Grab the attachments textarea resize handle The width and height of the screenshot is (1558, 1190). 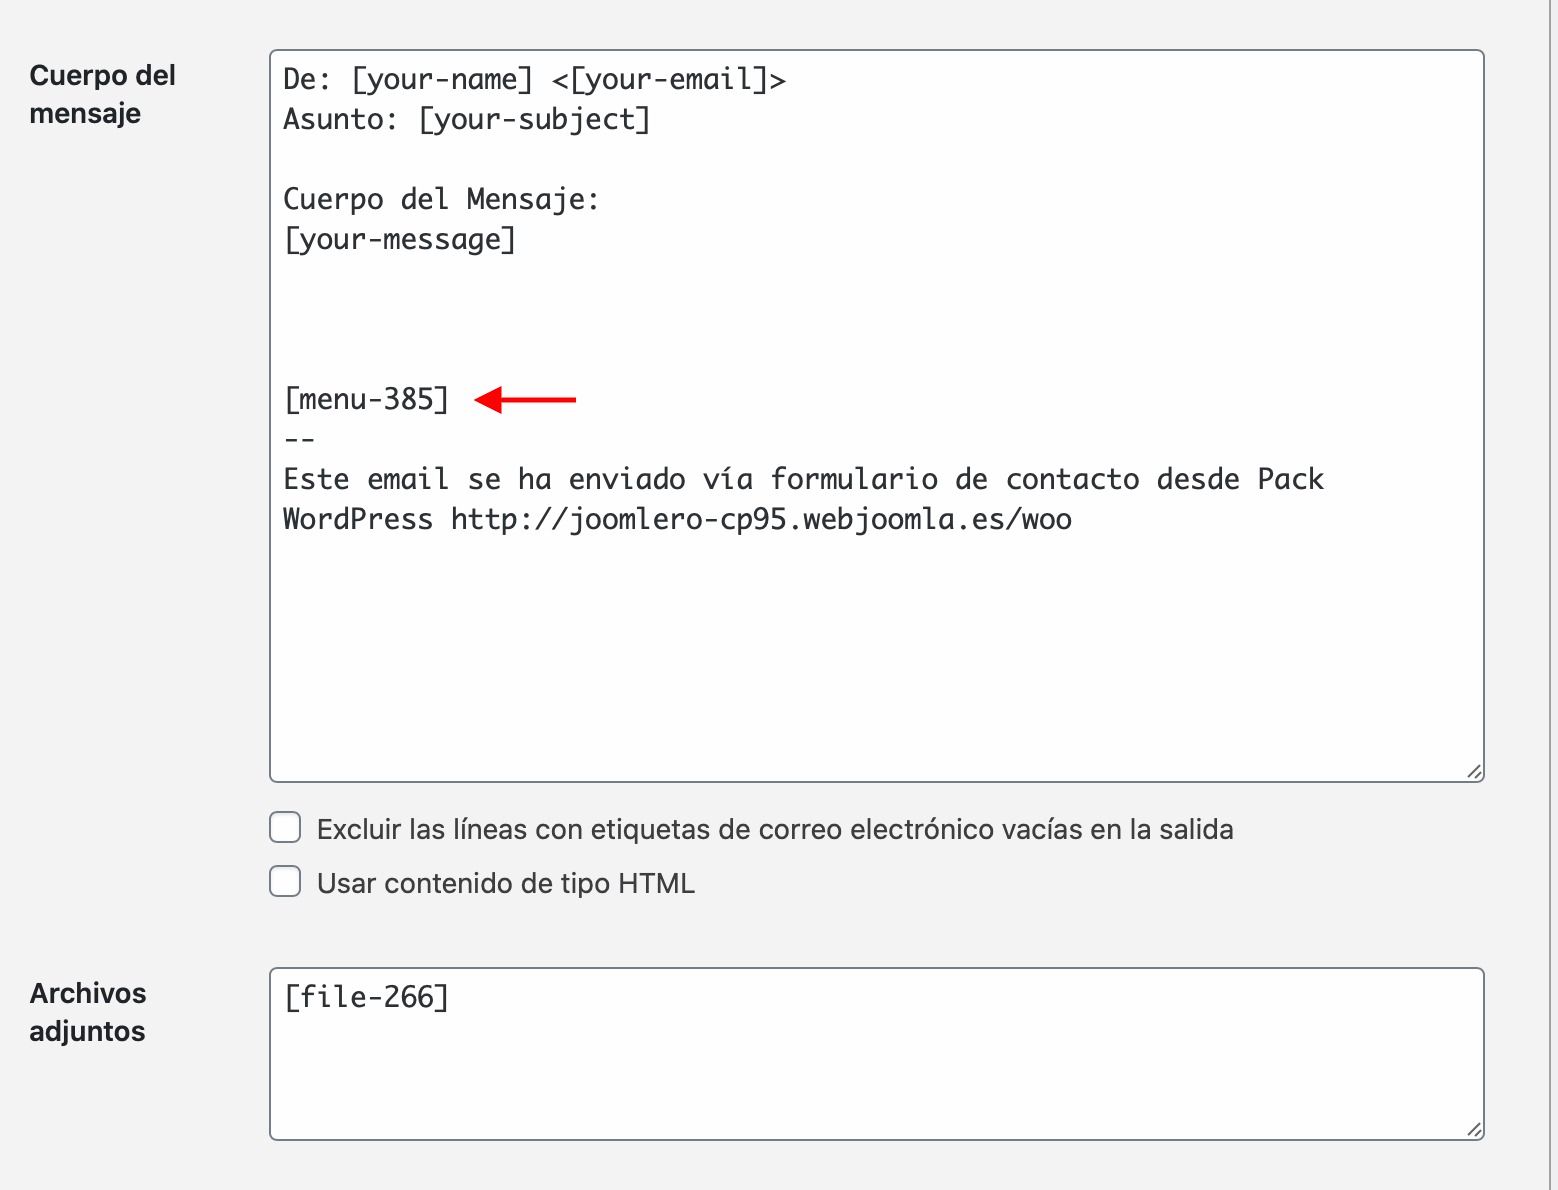(1474, 1130)
